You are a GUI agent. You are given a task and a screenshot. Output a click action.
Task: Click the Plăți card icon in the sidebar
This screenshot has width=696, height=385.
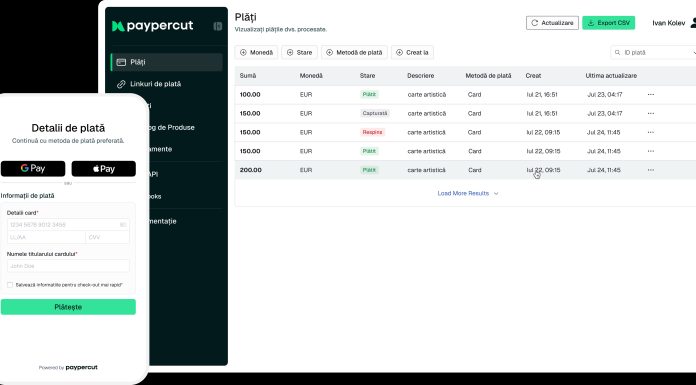coord(121,62)
